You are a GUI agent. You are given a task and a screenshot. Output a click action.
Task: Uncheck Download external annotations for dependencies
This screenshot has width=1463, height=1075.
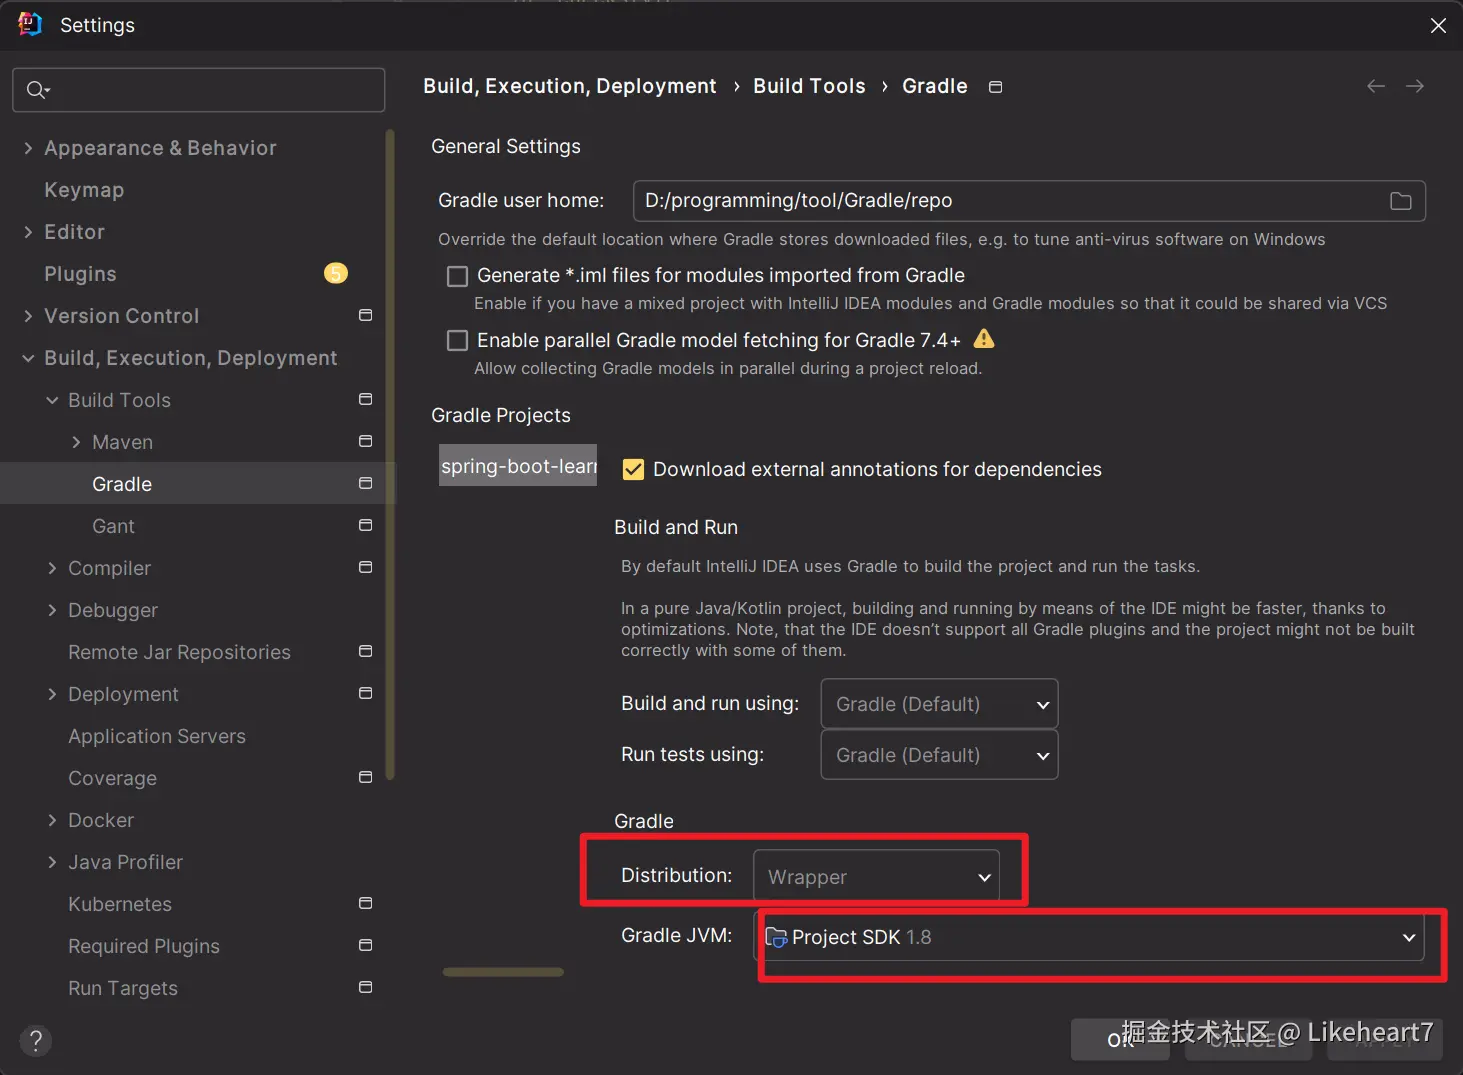(x=633, y=470)
